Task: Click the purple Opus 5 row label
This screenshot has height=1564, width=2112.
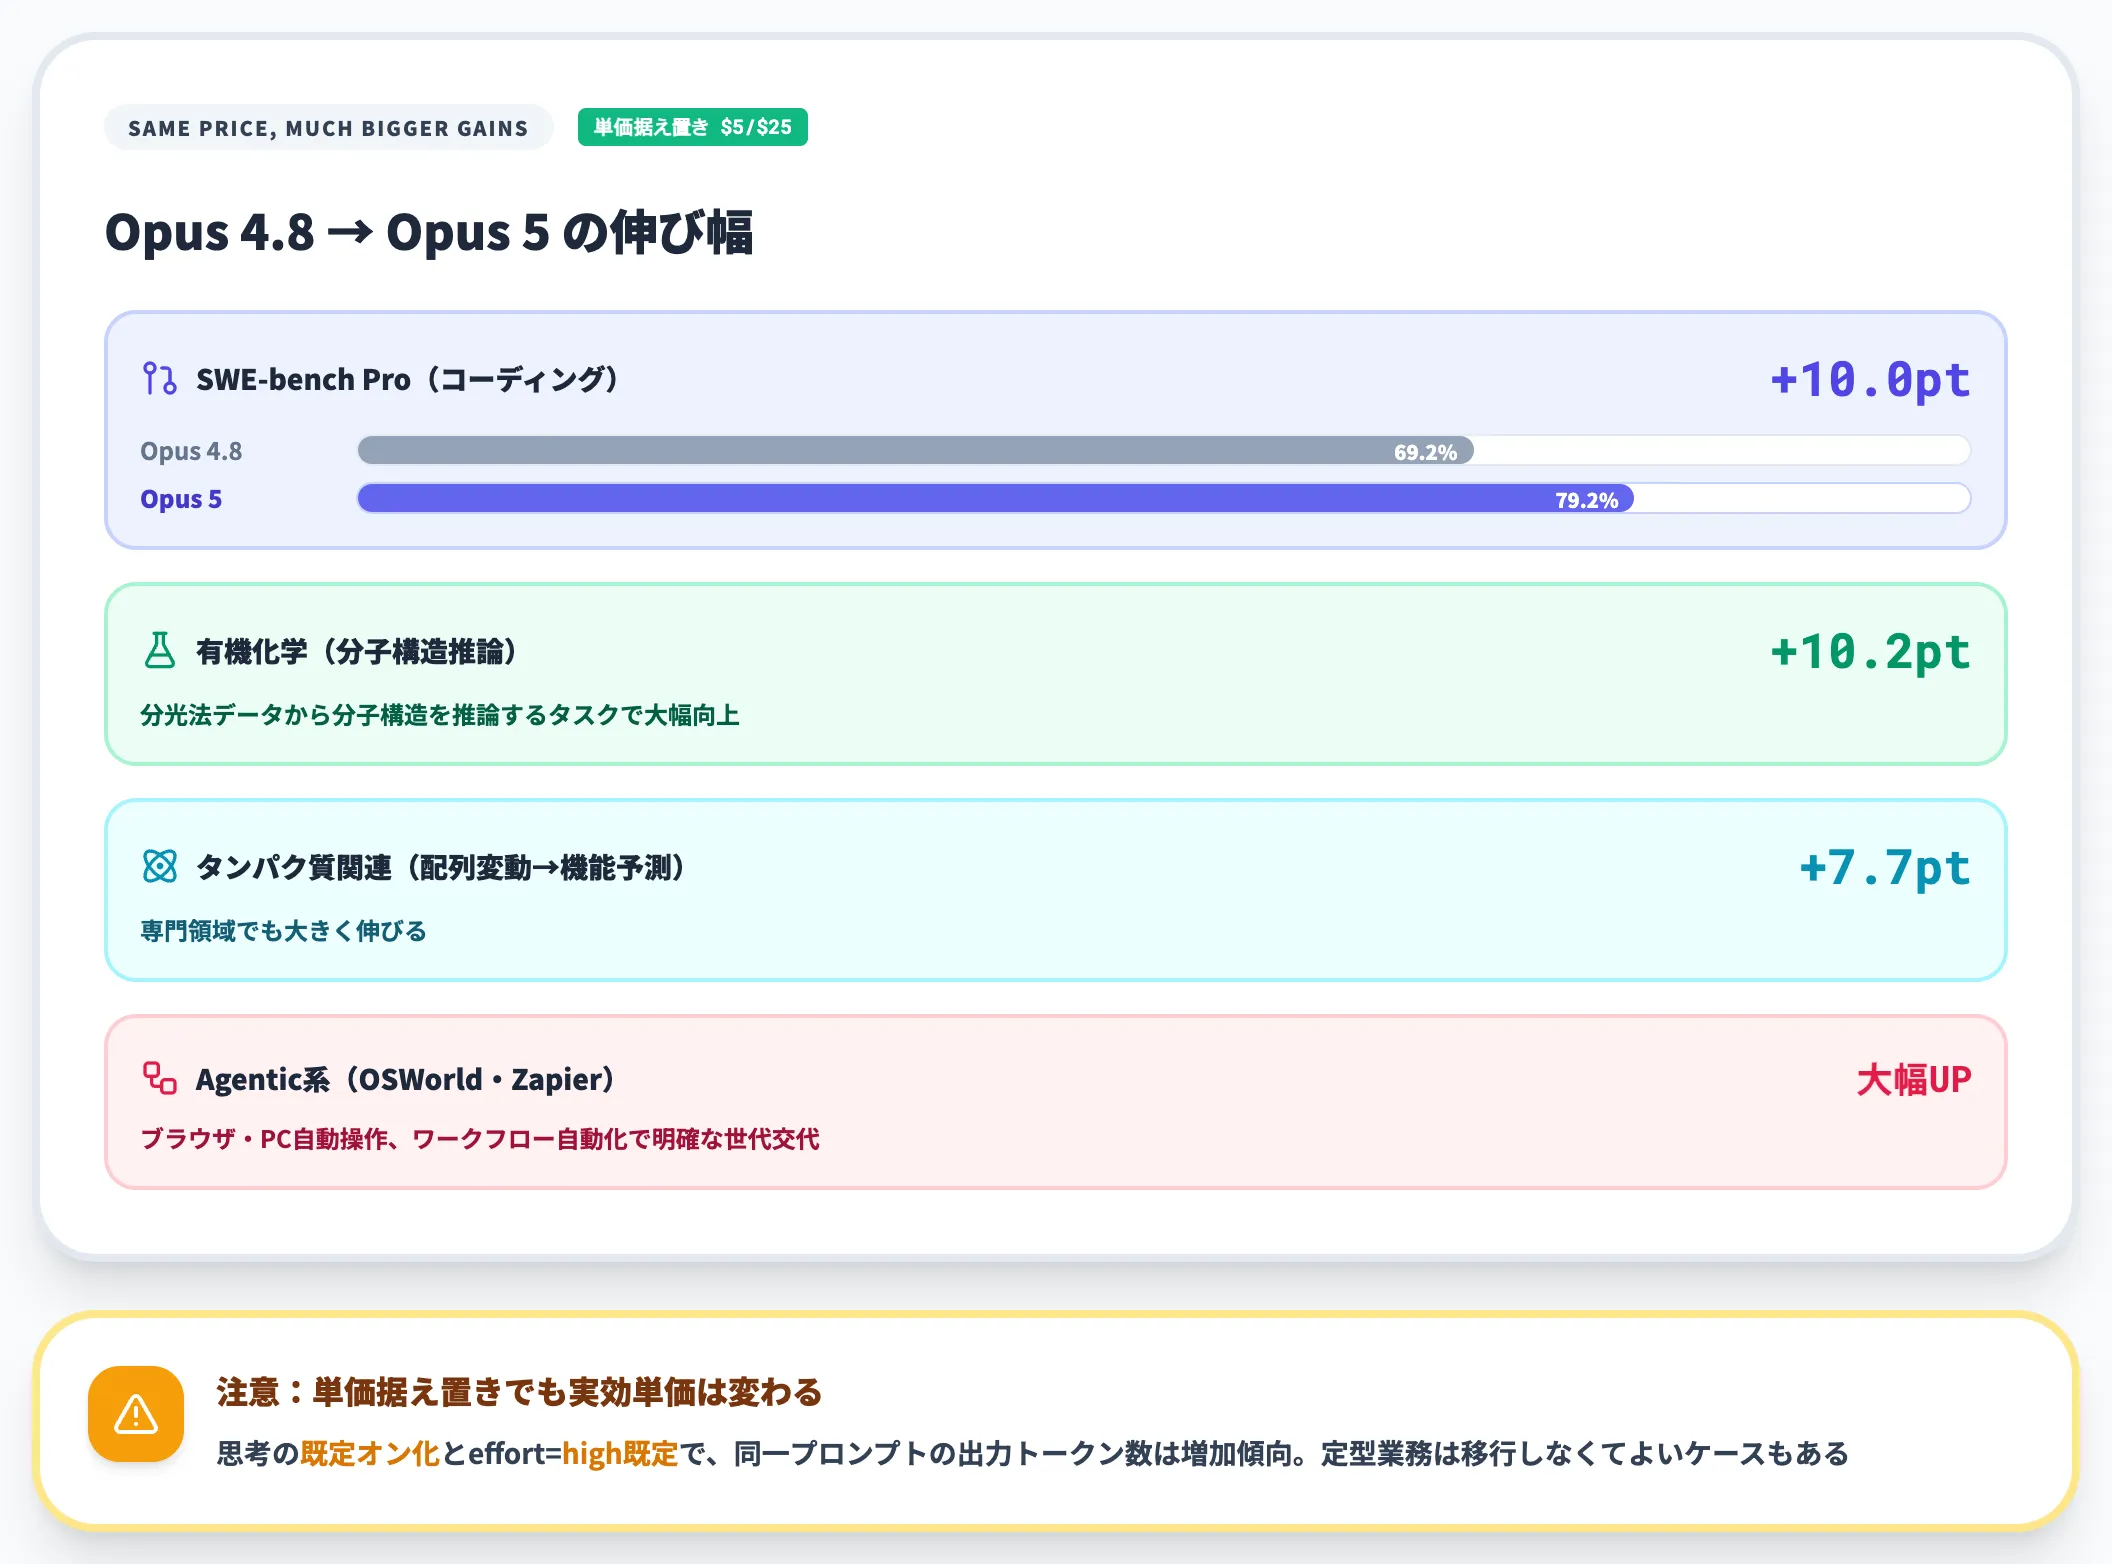Action: point(181,499)
